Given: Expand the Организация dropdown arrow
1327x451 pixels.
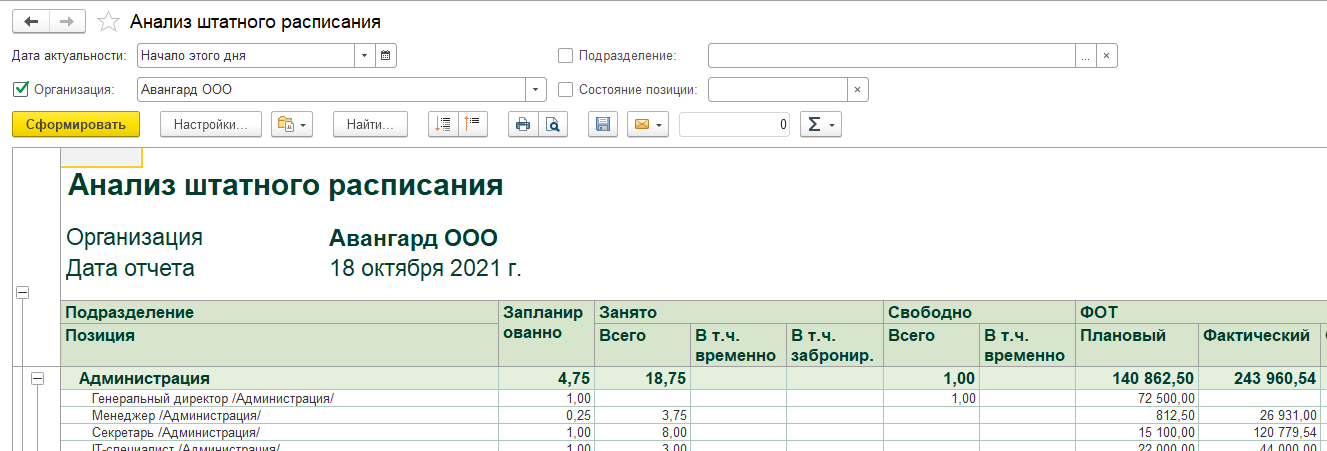Looking at the screenshot, I should [x=537, y=90].
